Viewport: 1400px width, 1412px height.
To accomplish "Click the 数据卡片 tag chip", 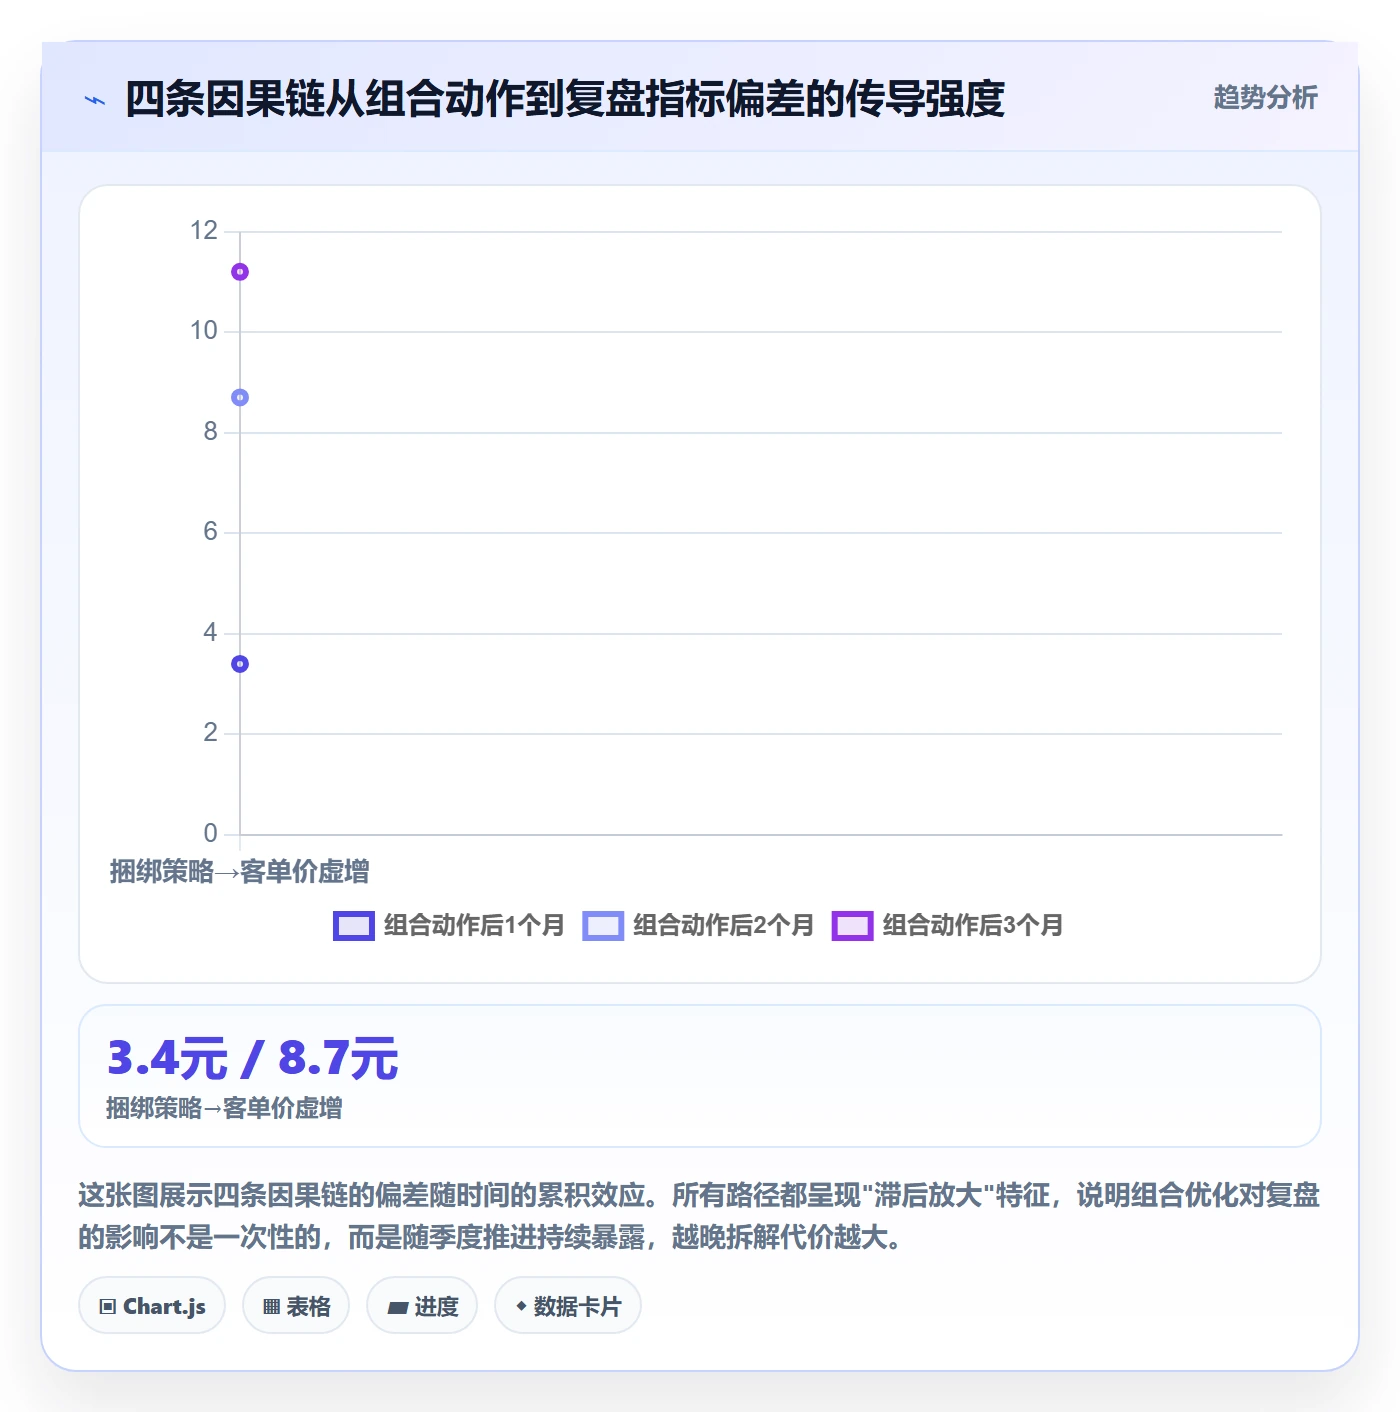I will click(x=568, y=1306).
